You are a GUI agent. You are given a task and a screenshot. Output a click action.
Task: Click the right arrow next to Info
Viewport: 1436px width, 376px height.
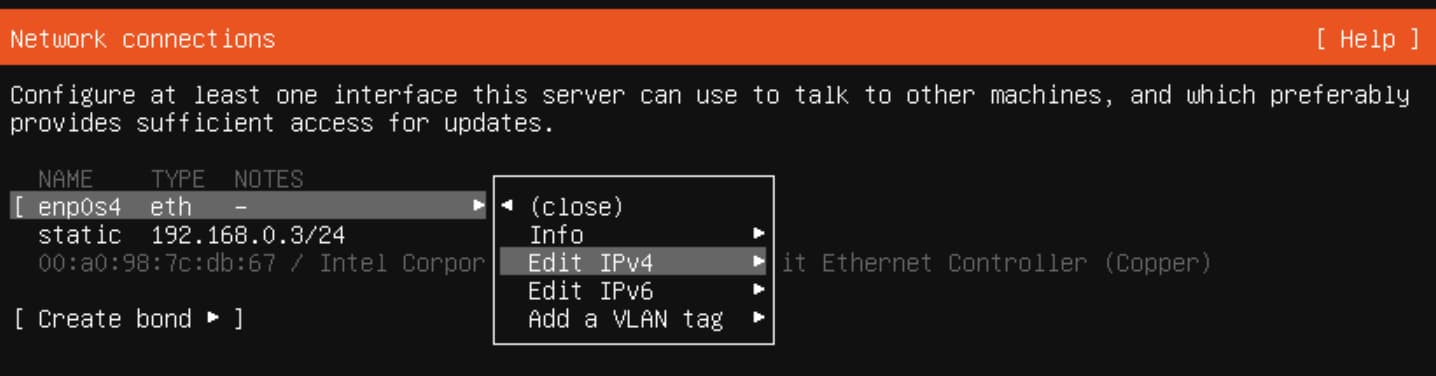(758, 235)
